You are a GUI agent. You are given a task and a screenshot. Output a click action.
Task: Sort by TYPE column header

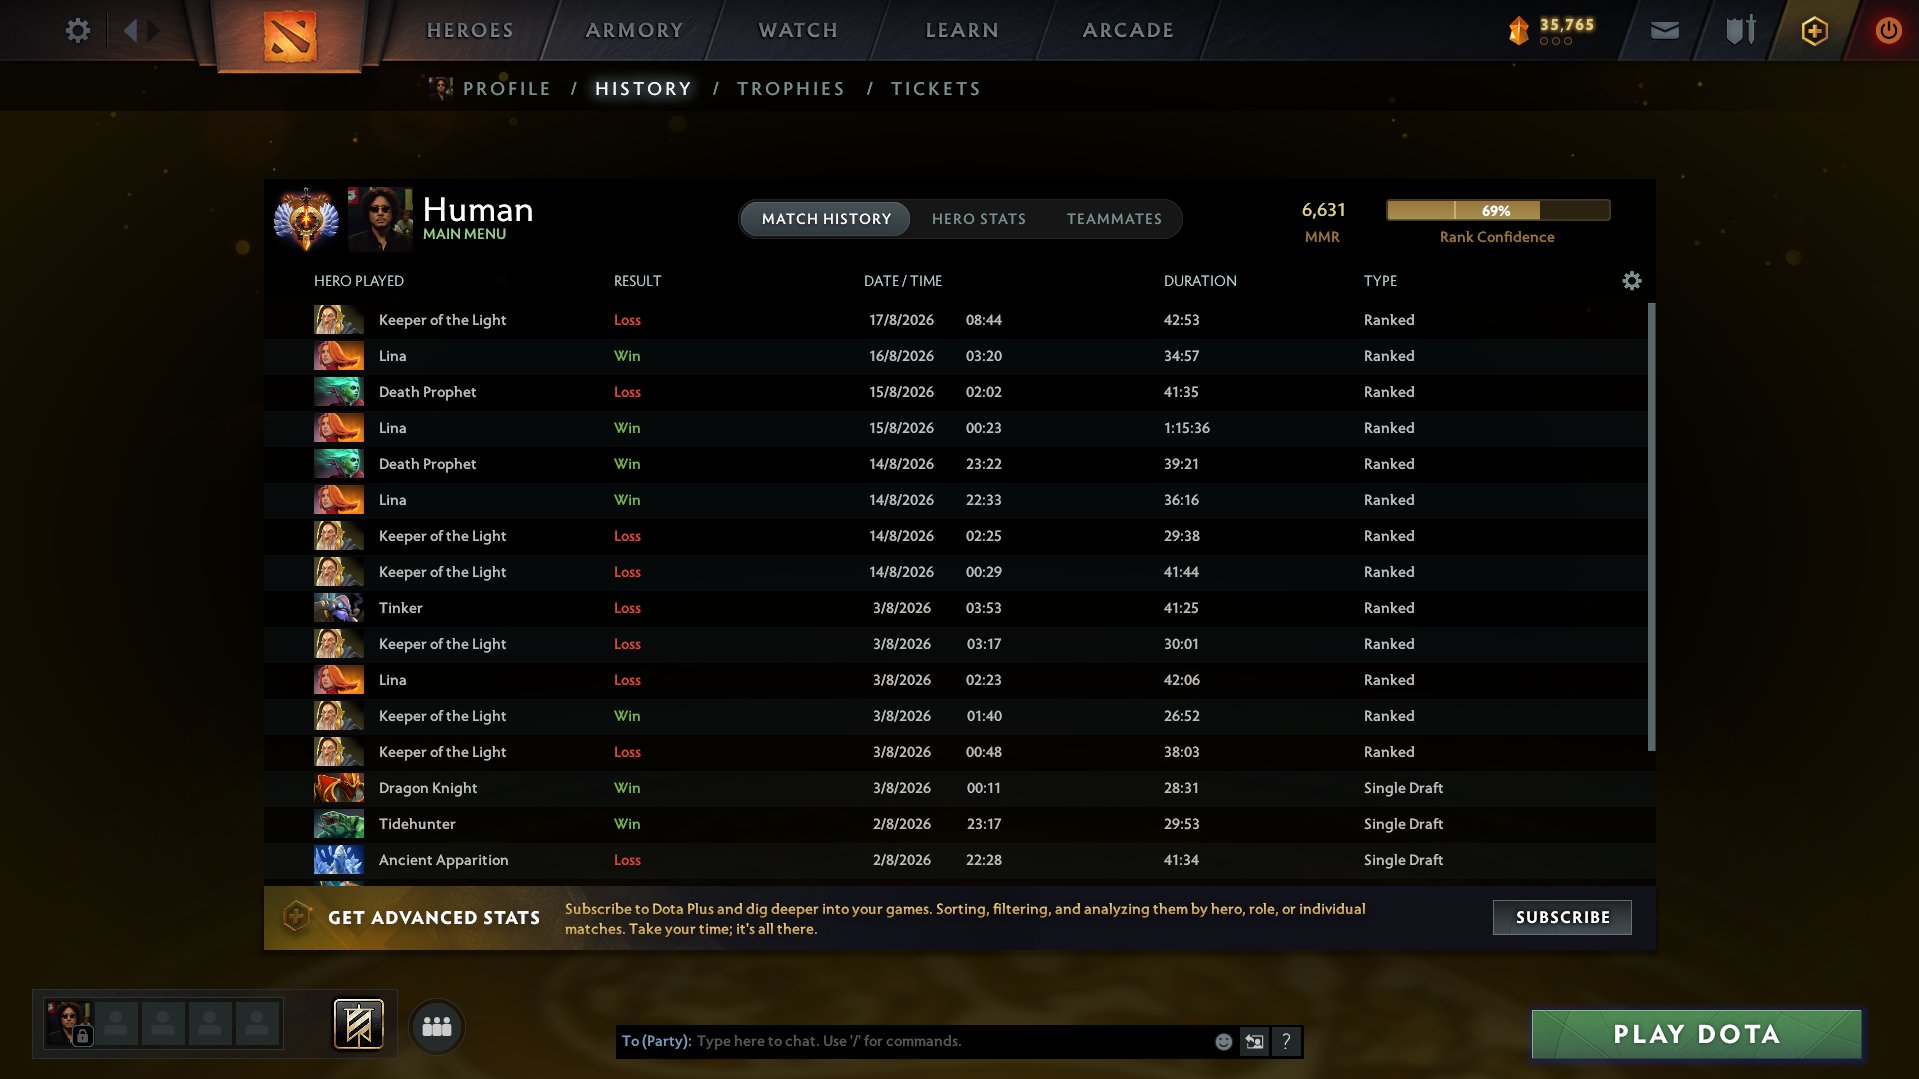pyautogui.click(x=1380, y=281)
